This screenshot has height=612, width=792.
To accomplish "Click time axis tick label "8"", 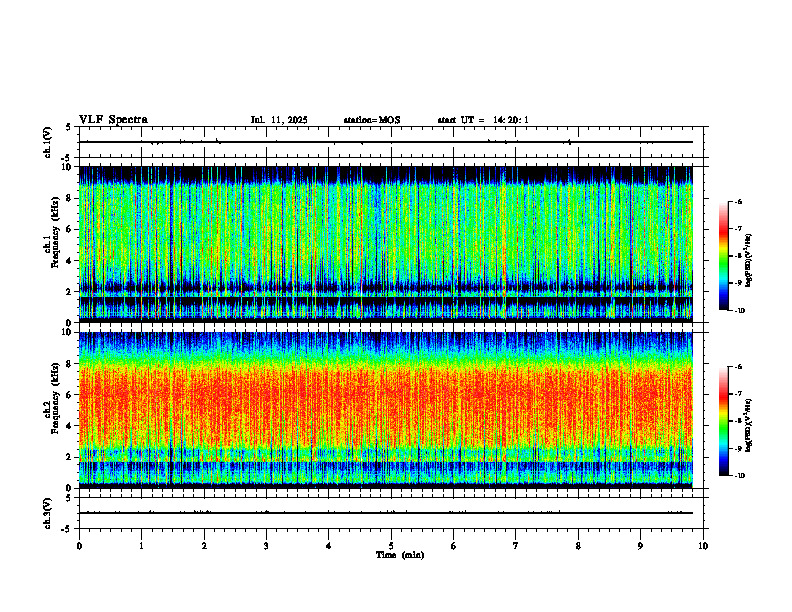I will coord(578,546).
